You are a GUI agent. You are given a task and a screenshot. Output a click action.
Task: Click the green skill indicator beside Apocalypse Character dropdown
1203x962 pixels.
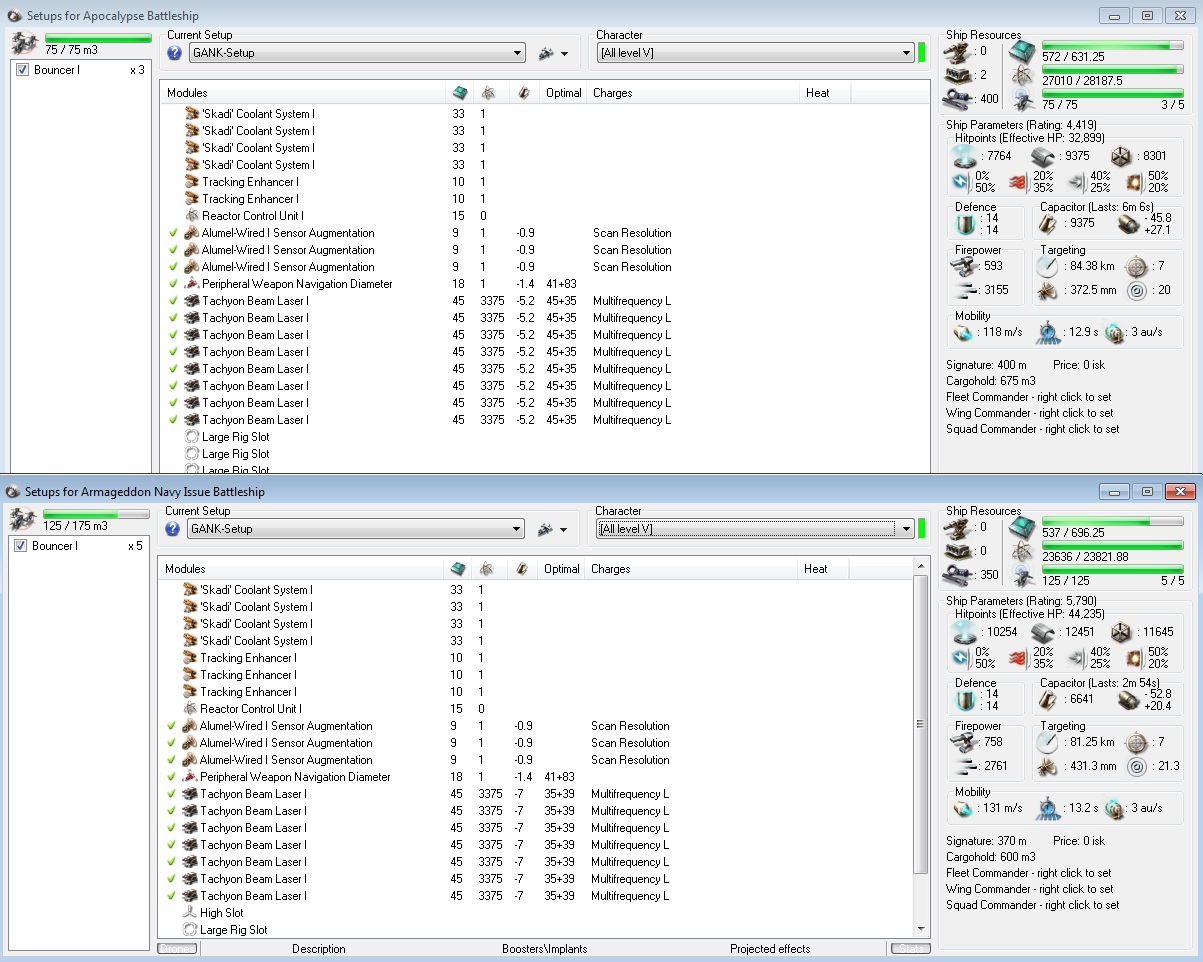click(922, 53)
